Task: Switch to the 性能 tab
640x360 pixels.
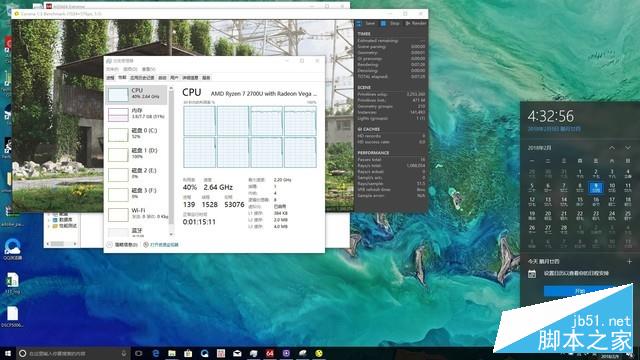Action: 122,78
